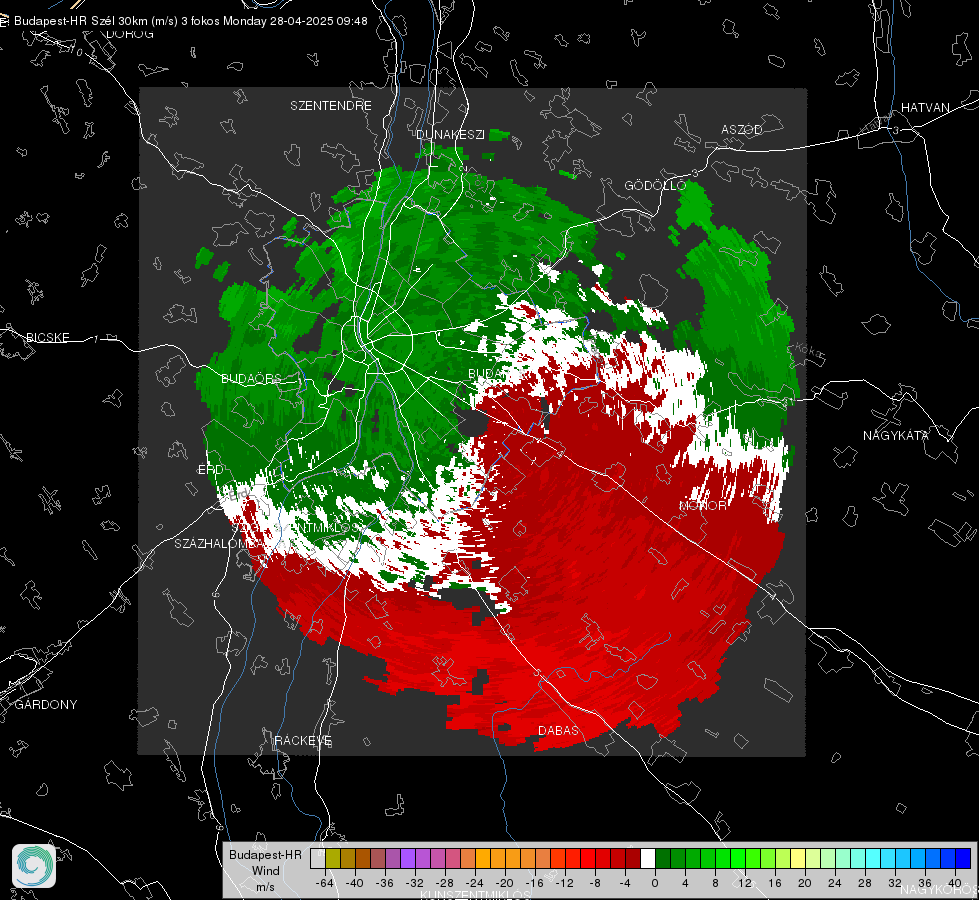This screenshot has height=900, width=979.
Task: Click the -32 value on the legend scale
Action: point(415,883)
